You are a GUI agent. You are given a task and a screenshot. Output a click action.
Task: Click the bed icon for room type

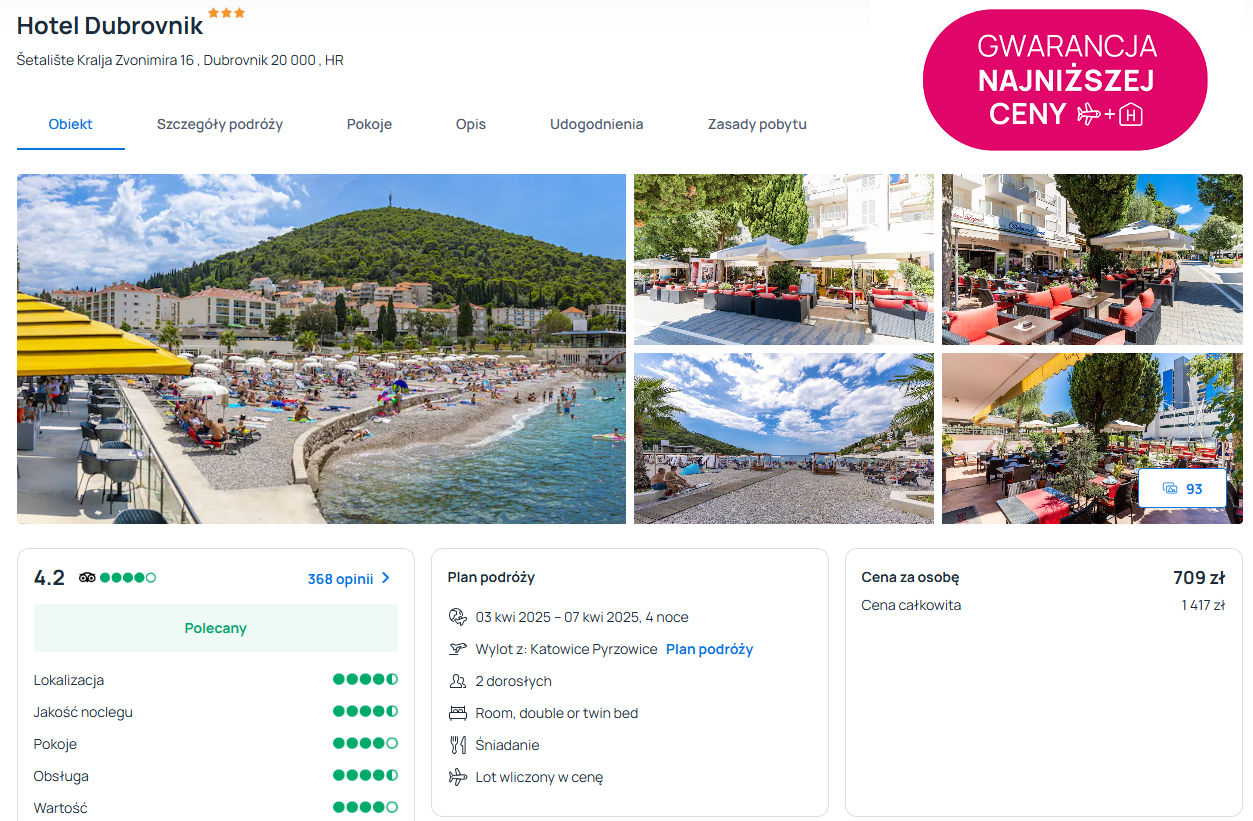[x=458, y=713]
